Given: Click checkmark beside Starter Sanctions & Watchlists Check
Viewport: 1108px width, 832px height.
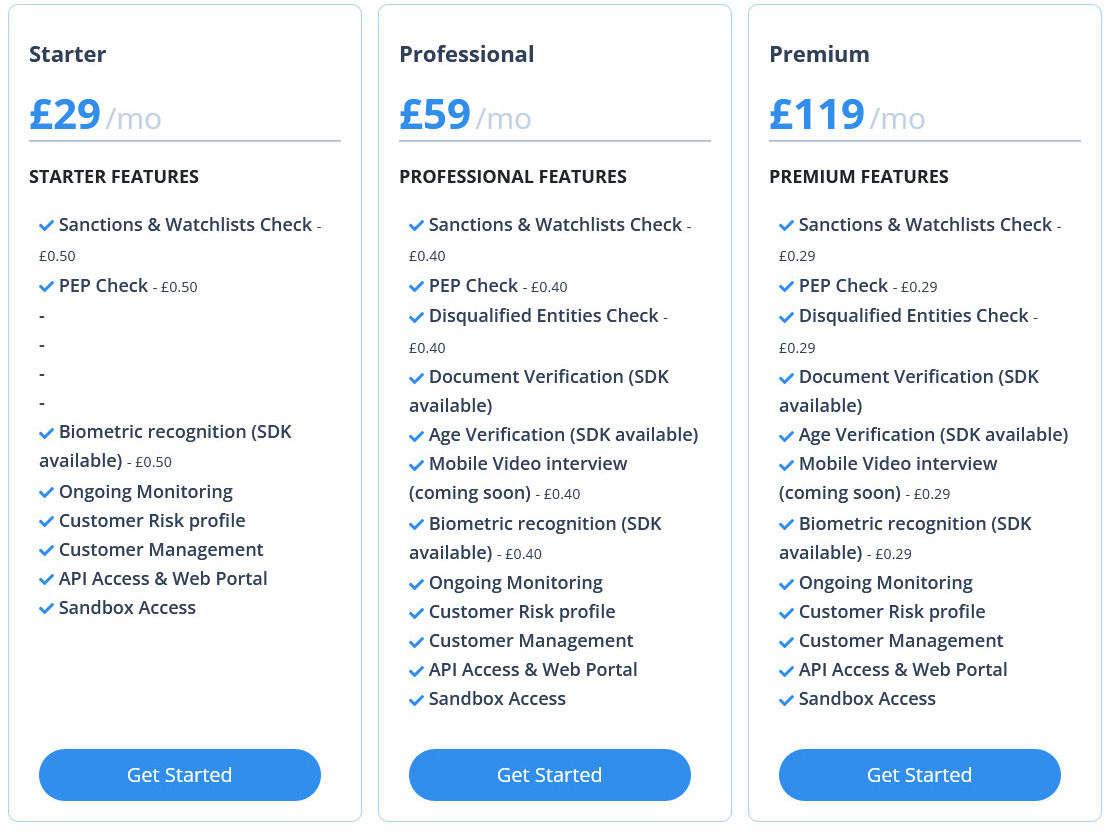Looking at the screenshot, I should (x=47, y=225).
